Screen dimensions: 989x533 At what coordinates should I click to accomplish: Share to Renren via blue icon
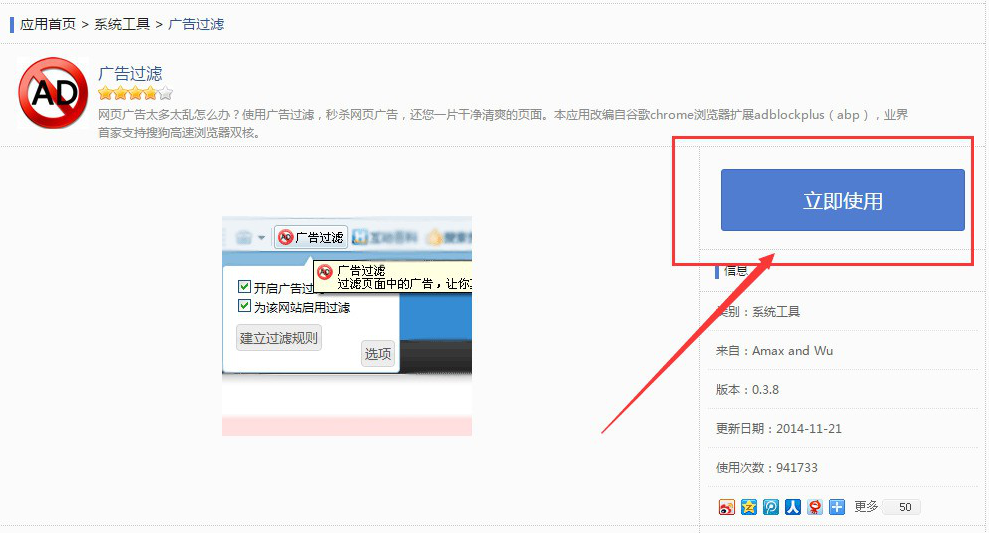tap(793, 507)
